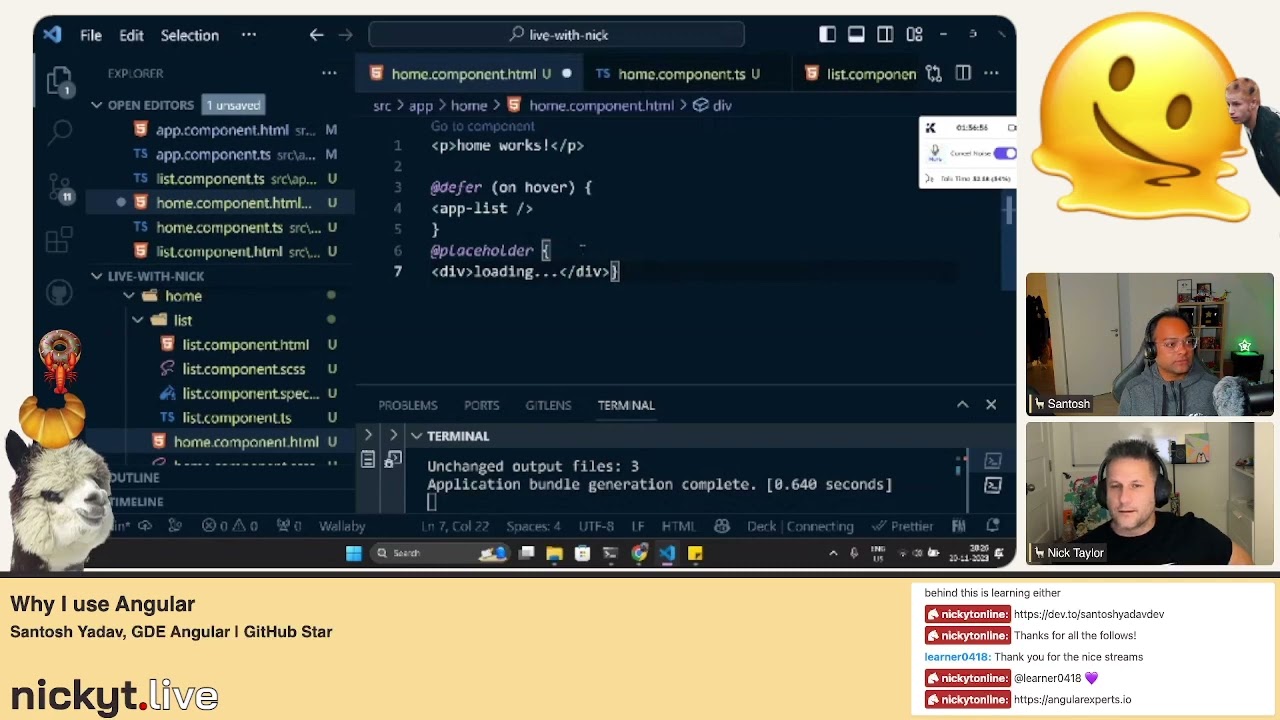Image resolution: width=1280 pixels, height=720 pixels.
Task: Click the 'home' breadcrumb folder segment
Action: tap(468, 105)
